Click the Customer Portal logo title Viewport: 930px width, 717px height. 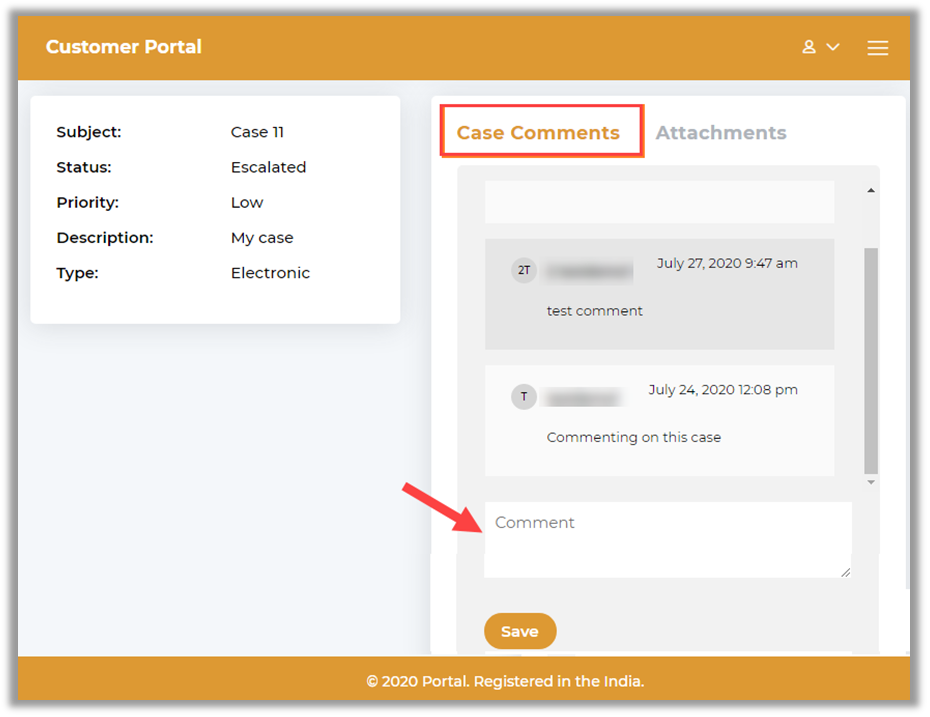[x=123, y=47]
